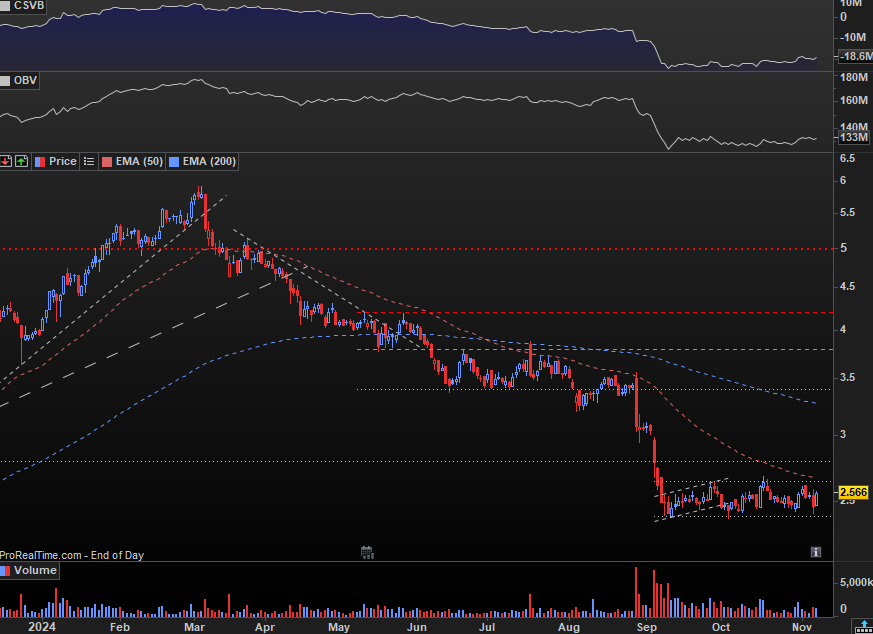Image resolution: width=873 pixels, height=634 pixels.
Task: Click the OBV indicator square icon
Action: click(x=5, y=81)
